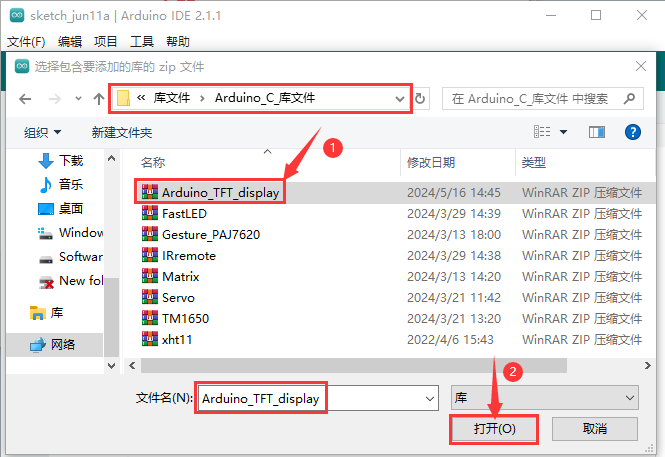Open 下载 folder in sidebar
The height and width of the screenshot is (457, 665).
61,161
